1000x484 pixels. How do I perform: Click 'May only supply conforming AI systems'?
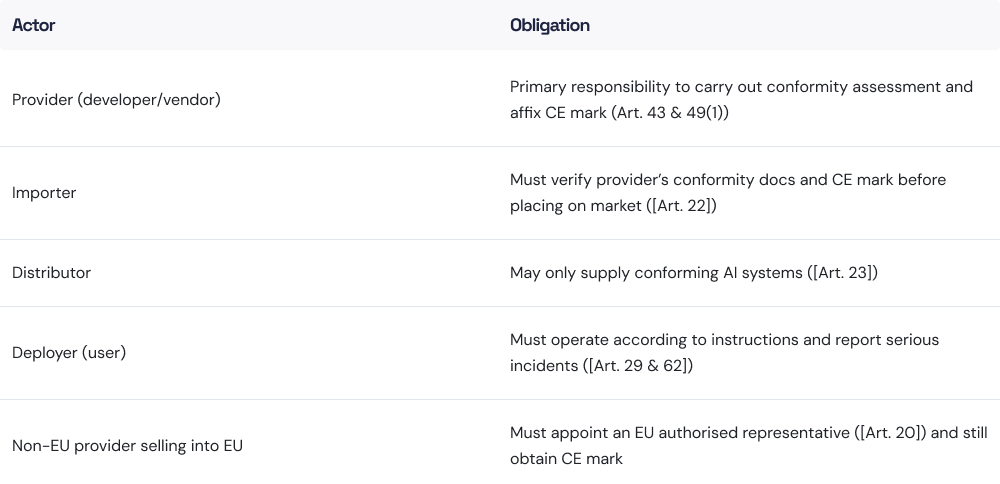(x=655, y=273)
